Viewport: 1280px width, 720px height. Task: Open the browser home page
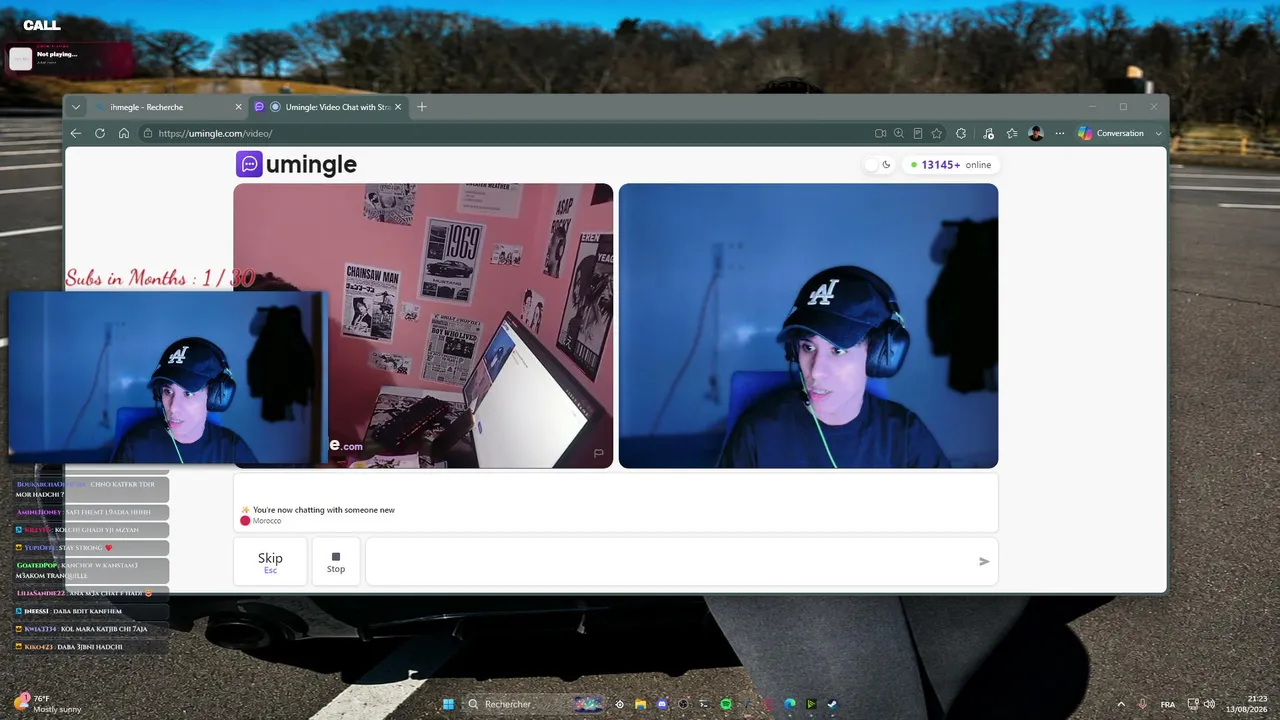pos(124,133)
